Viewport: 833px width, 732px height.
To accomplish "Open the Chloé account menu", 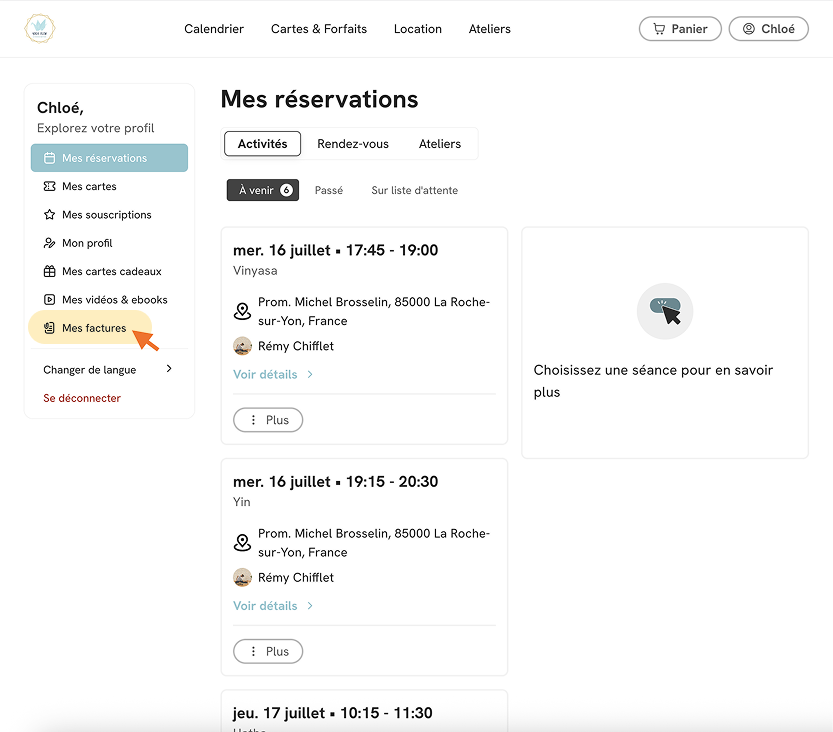I will [768, 29].
